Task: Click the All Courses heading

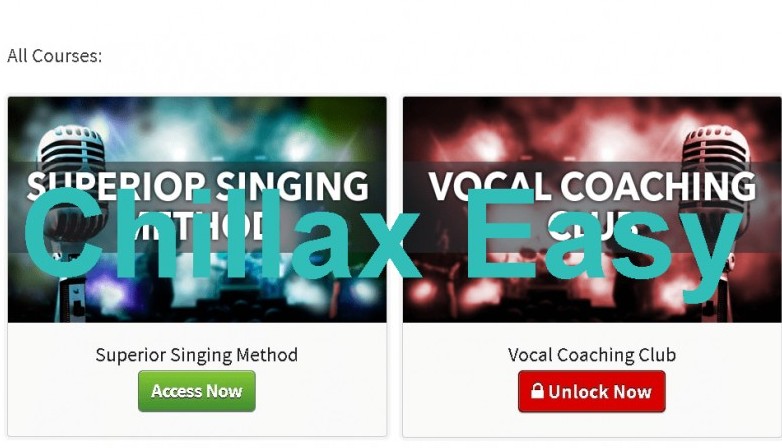Action: 54,55
